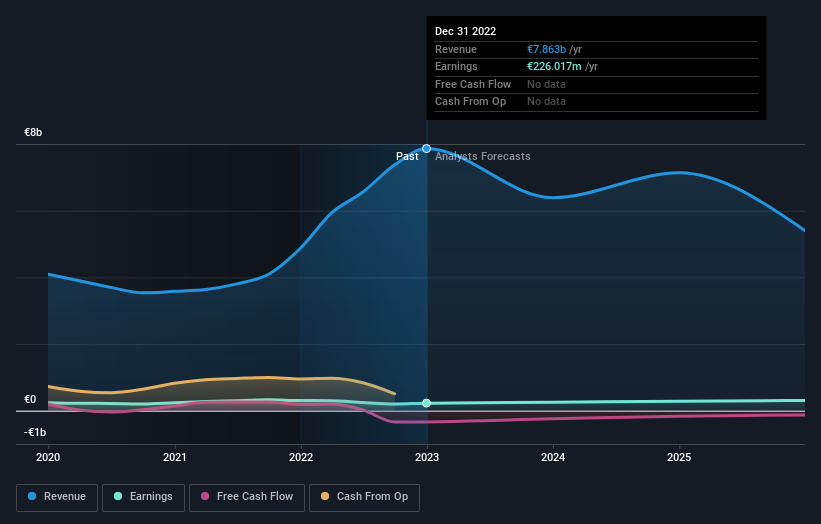Viewport: 821px width, 524px height.
Task: Click the 'Analysts Forecasts' label
Action: [x=483, y=156]
